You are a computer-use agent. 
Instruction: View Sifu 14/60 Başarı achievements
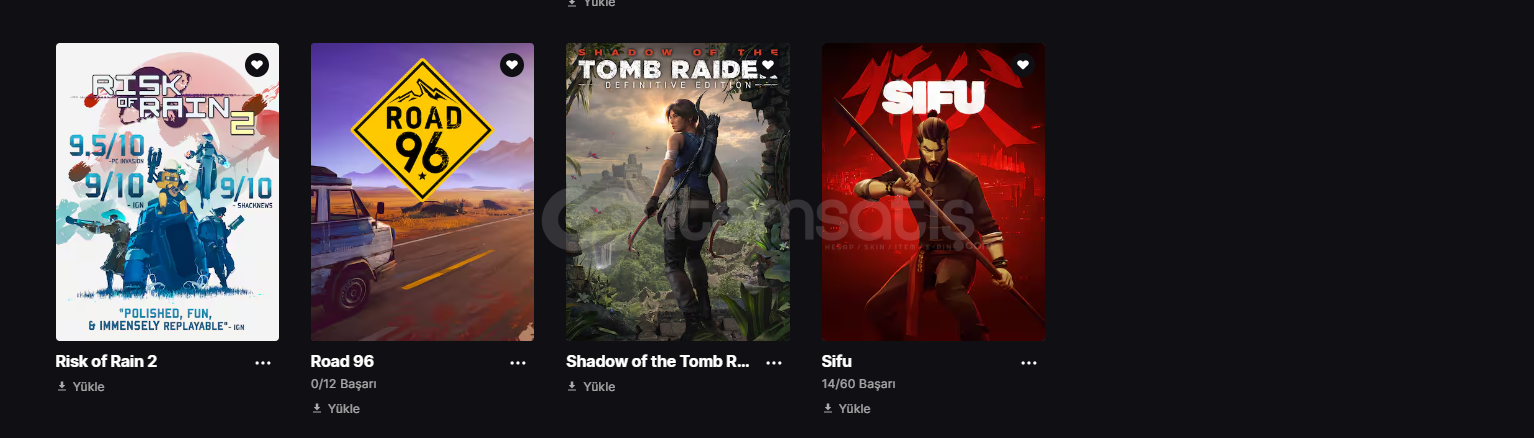[859, 384]
